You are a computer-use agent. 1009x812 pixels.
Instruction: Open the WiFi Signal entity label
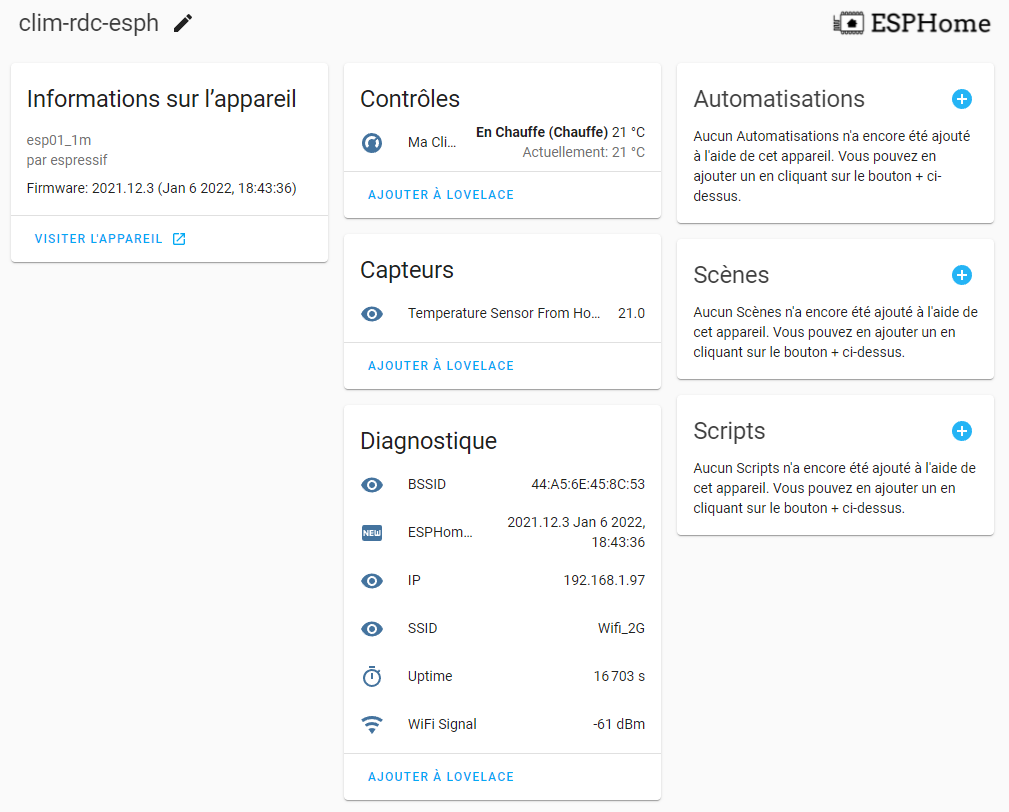coord(442,724)
